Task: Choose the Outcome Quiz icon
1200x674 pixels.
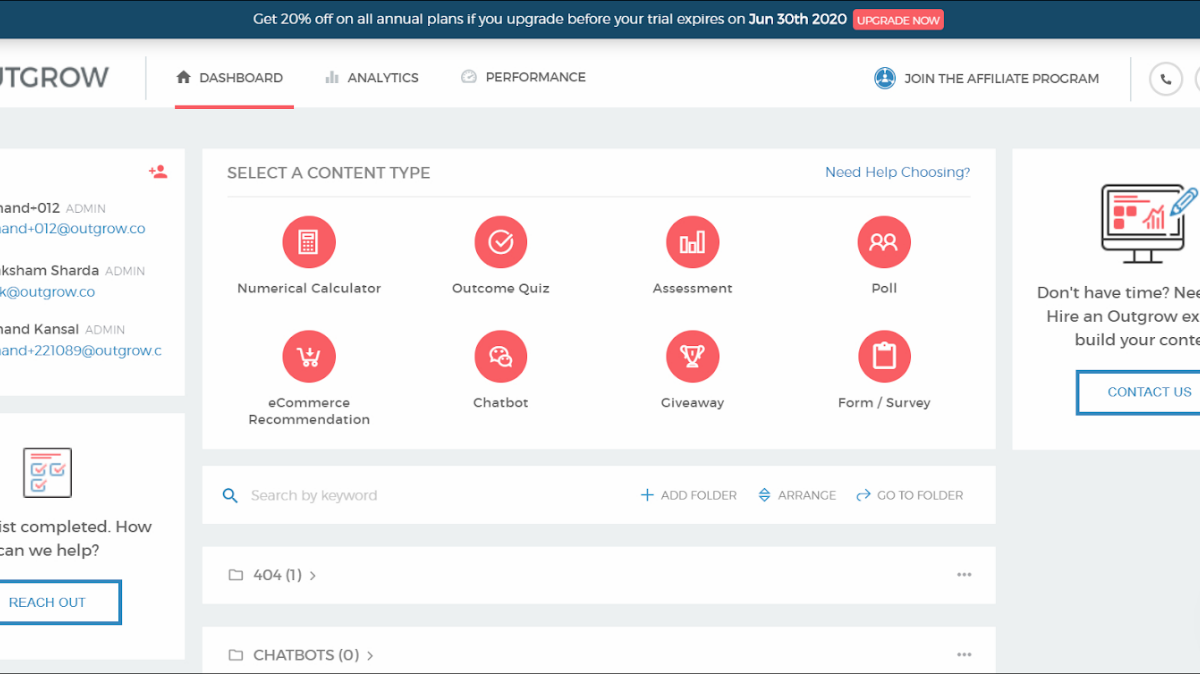Action: point(500,242)
